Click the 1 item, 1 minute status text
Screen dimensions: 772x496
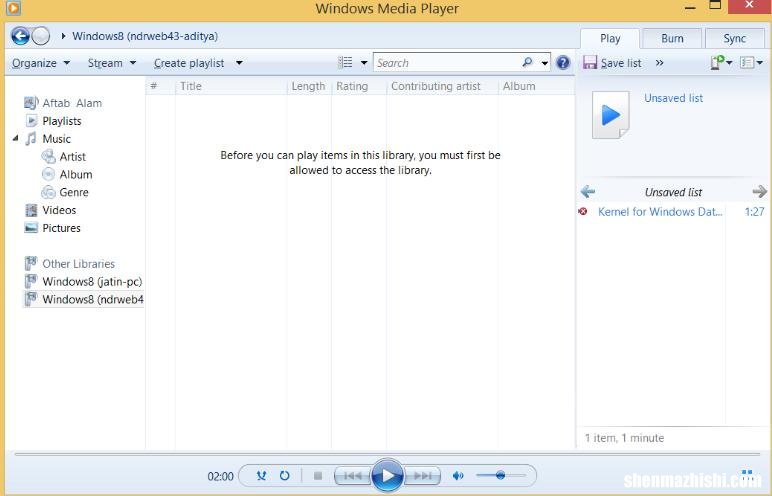pyautogui.click(x=624, y=438)
